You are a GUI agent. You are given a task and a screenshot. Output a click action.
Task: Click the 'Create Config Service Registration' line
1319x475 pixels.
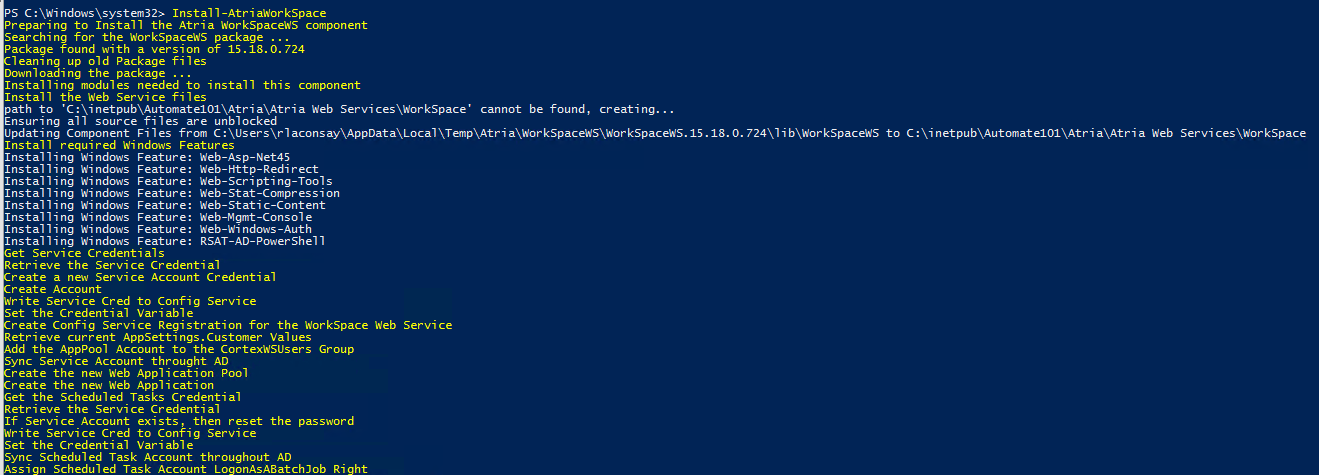[228, 325]
